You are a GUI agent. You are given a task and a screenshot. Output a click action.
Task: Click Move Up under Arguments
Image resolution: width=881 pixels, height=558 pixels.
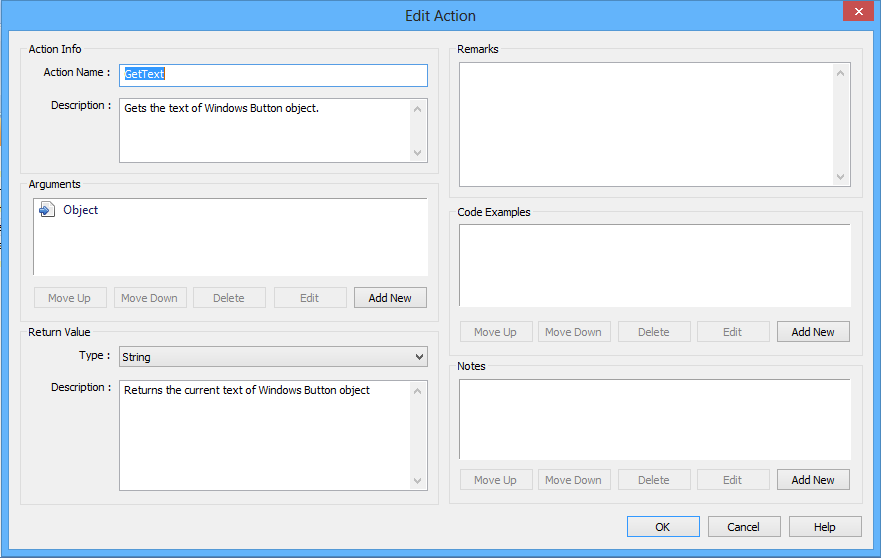[x=70, y=298]
